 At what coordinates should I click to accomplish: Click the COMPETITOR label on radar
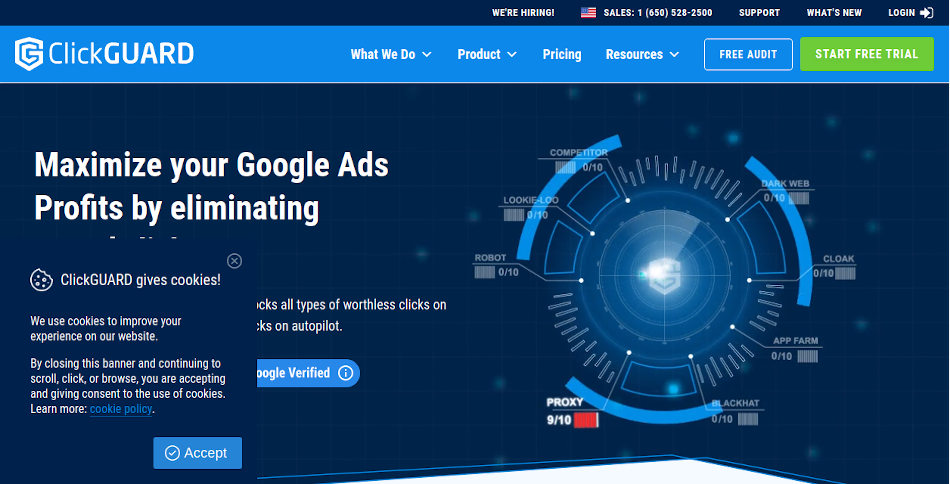coord(579,153)
